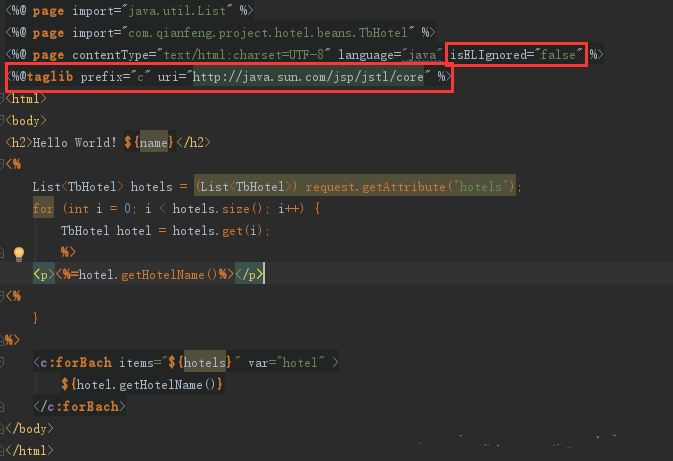The height and width of the screenshot is (461, 673).
Task: Click the for keyword in the loop
Action: [43, 209]
